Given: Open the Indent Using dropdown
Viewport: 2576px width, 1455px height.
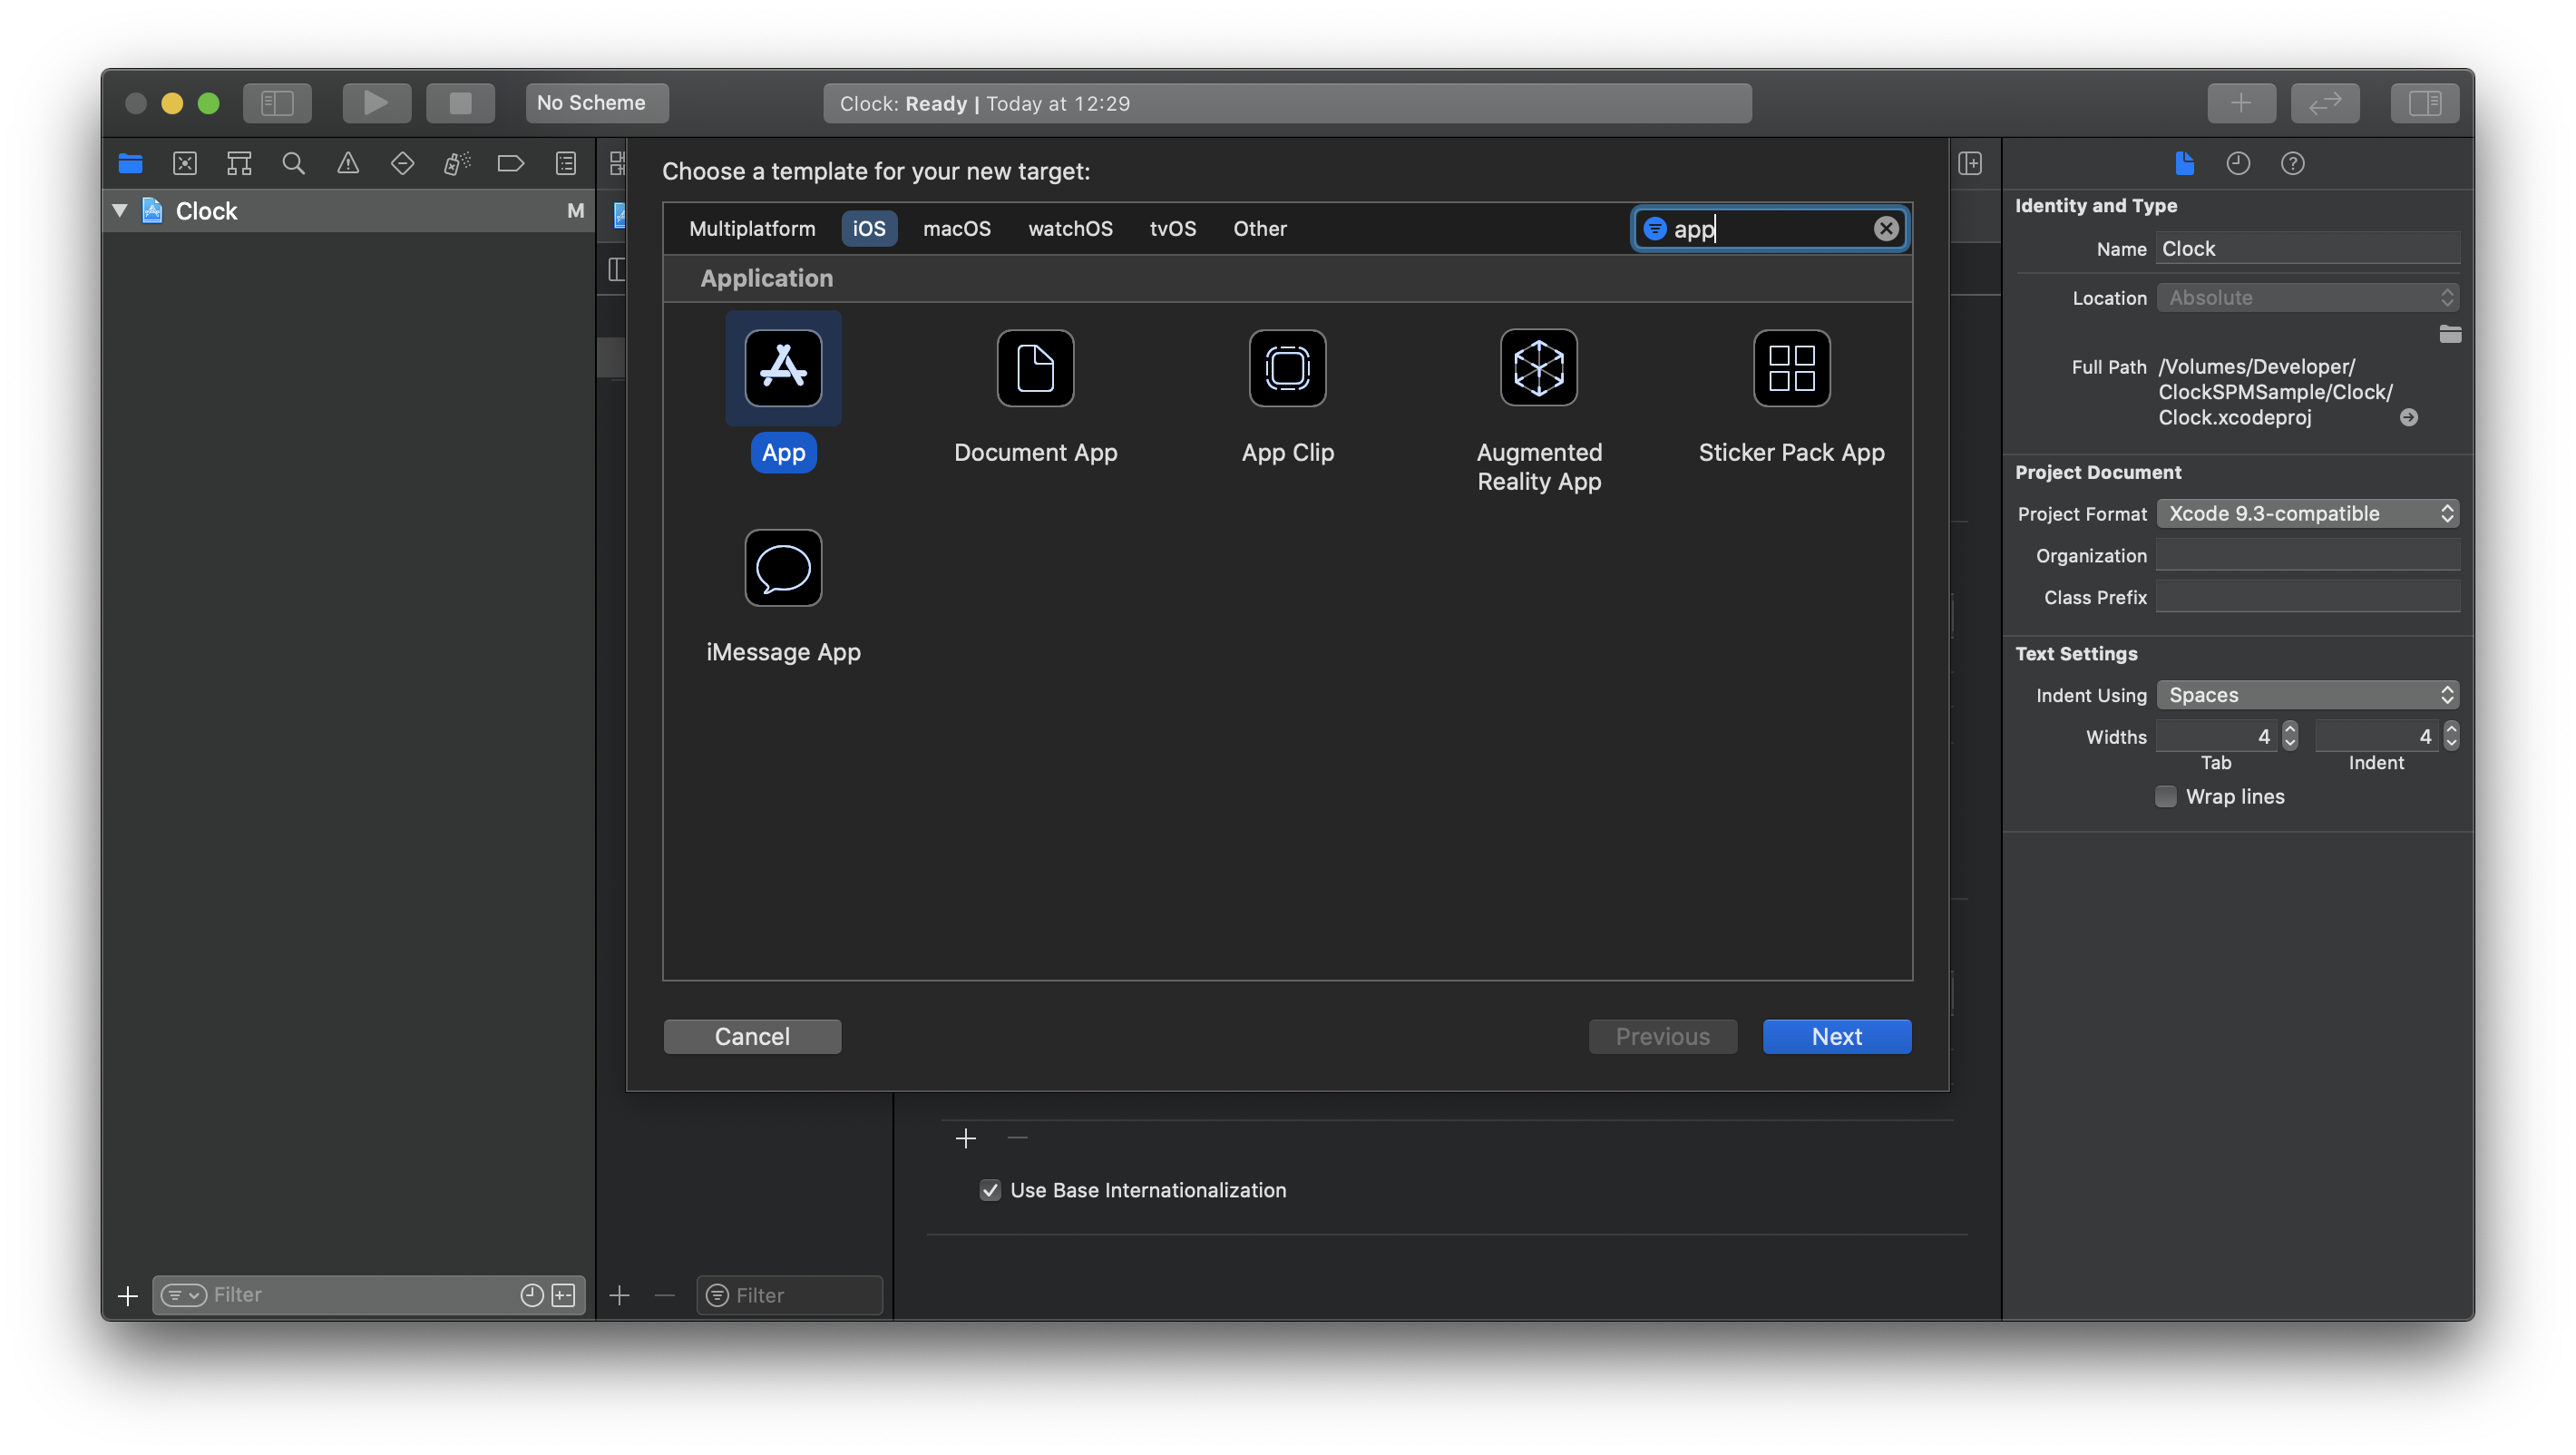Looking at the screenshot, I should click(x=2307, y=695).
